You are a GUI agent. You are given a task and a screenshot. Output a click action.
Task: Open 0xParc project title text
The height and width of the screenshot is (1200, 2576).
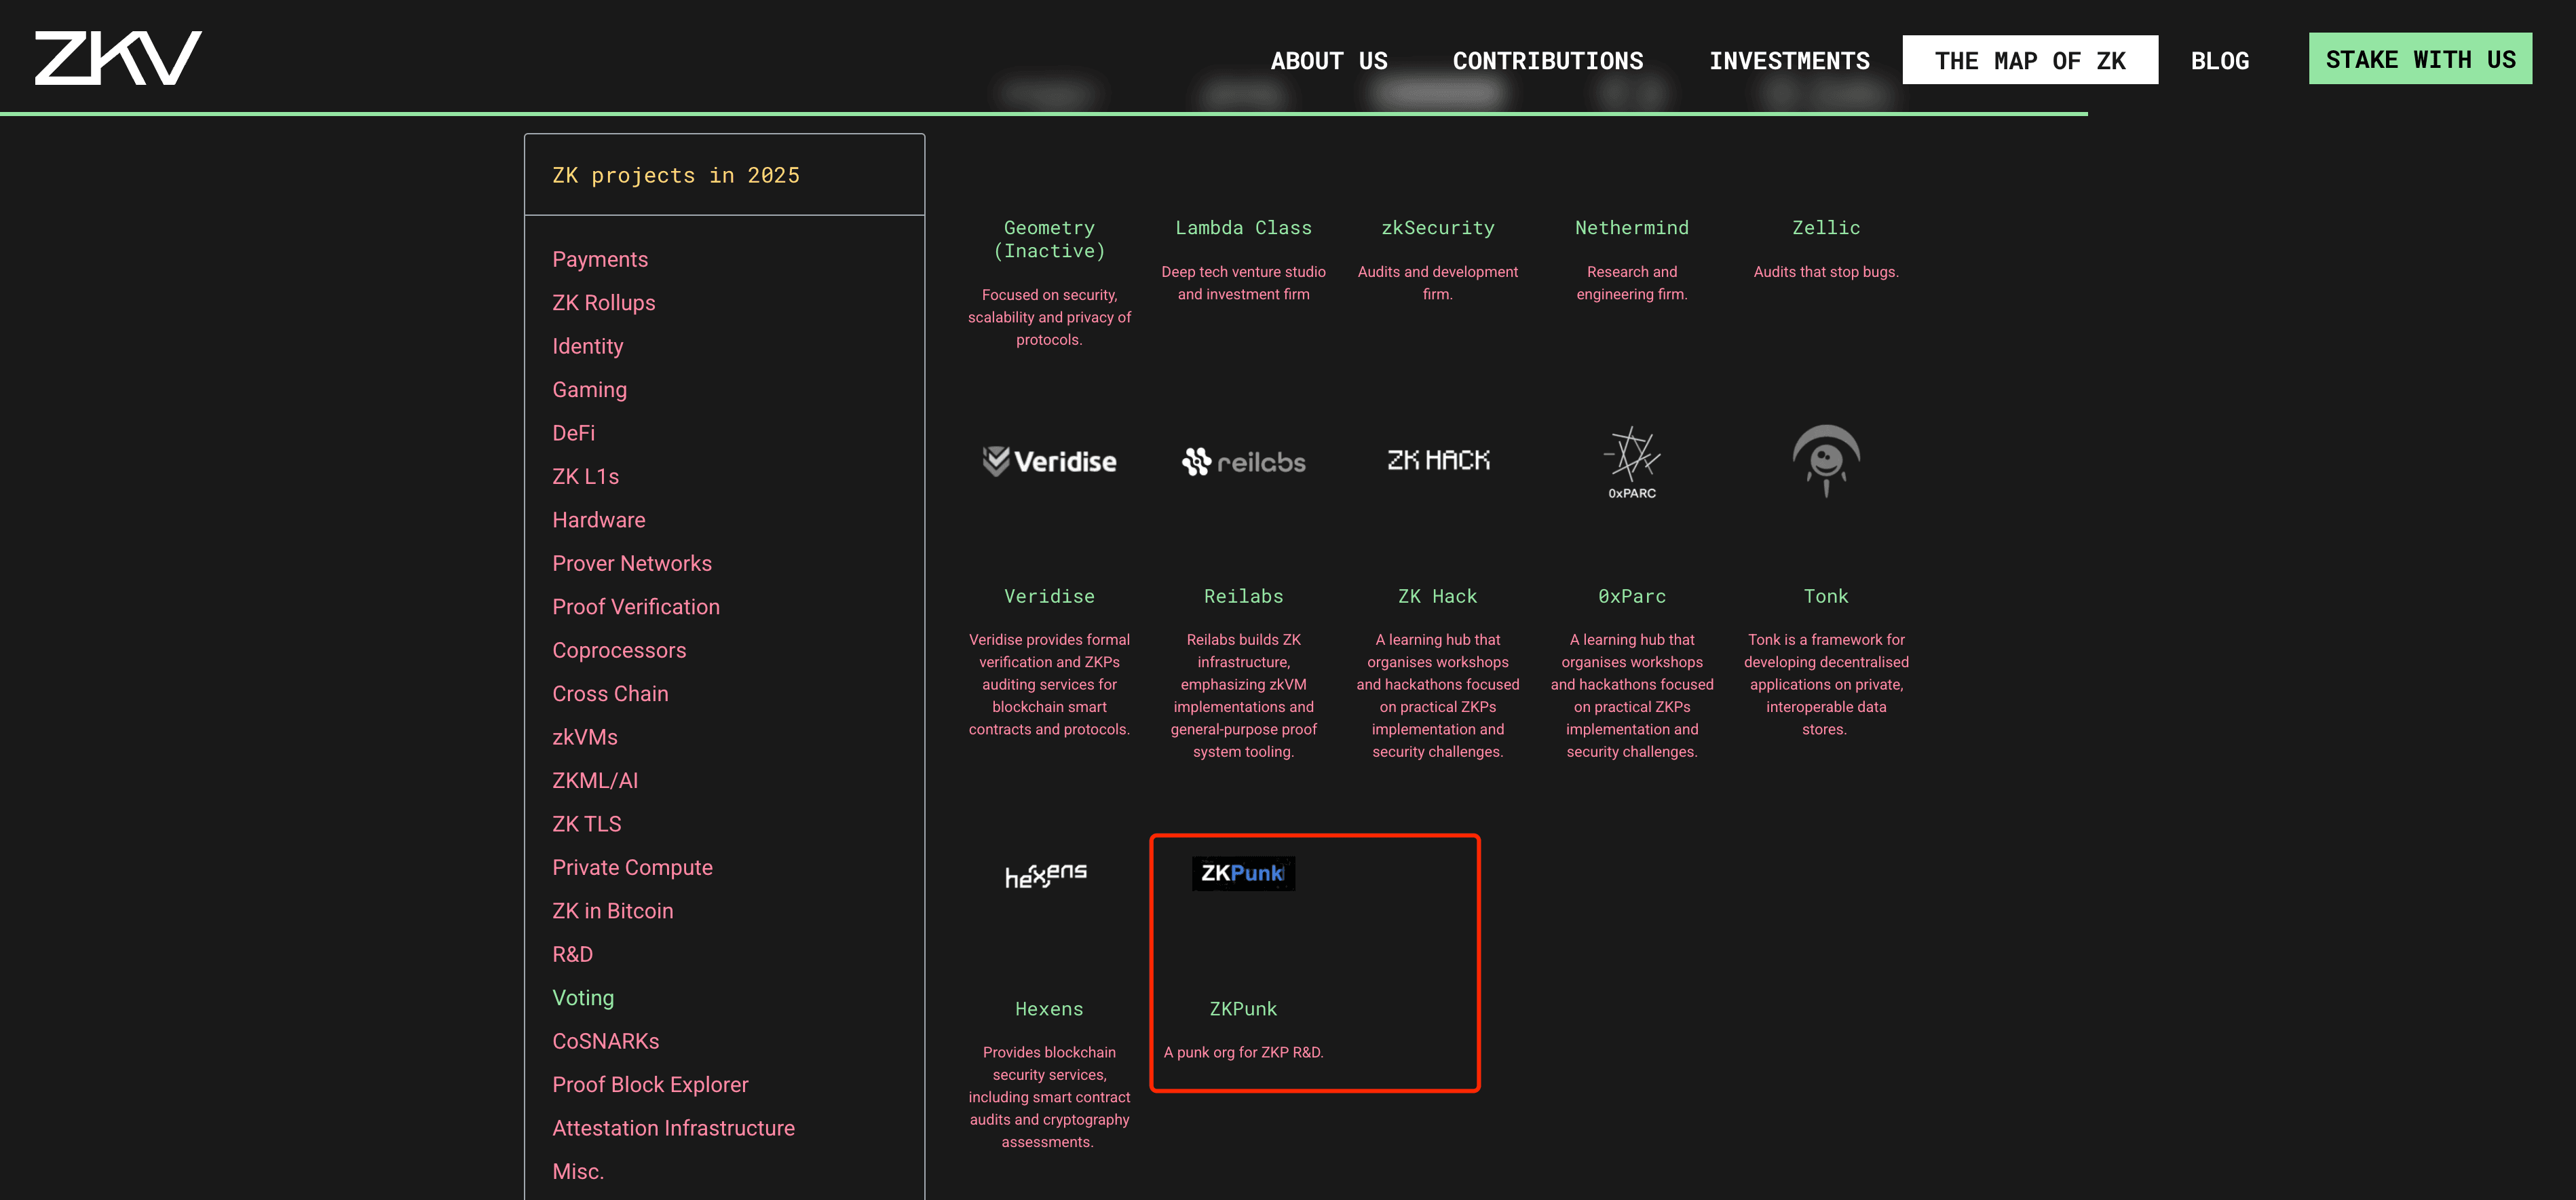[x=1632, y=596]
